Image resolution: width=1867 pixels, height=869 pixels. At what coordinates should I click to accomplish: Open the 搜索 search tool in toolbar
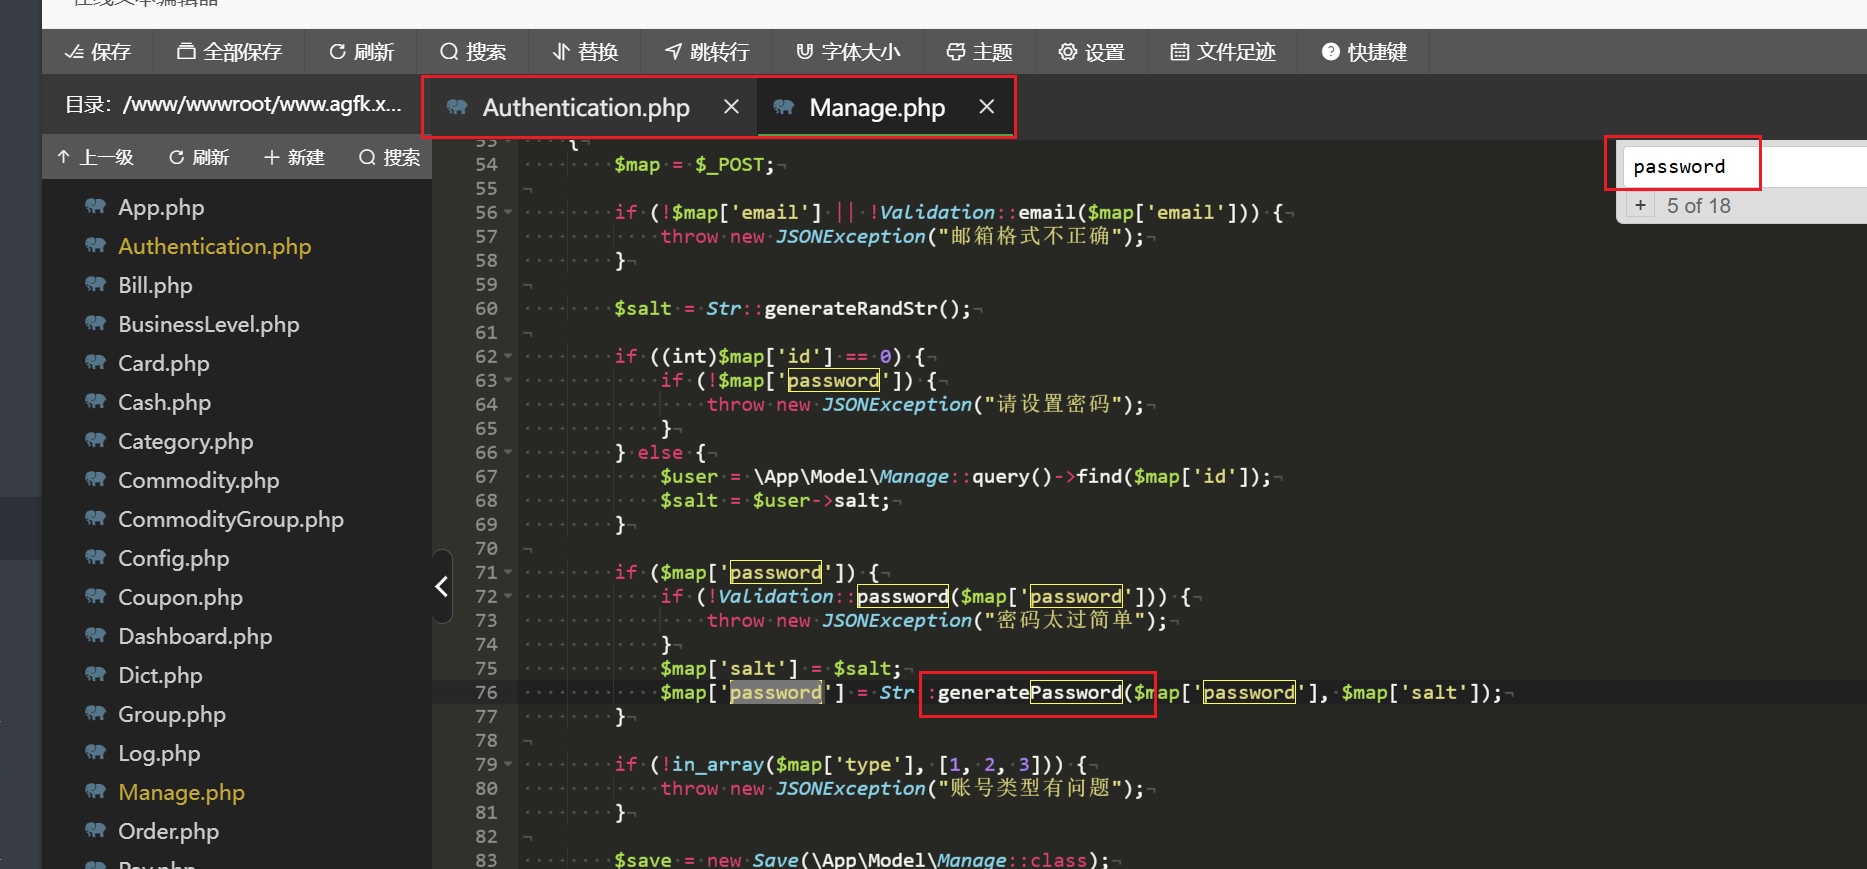click(x=473, y=52)
